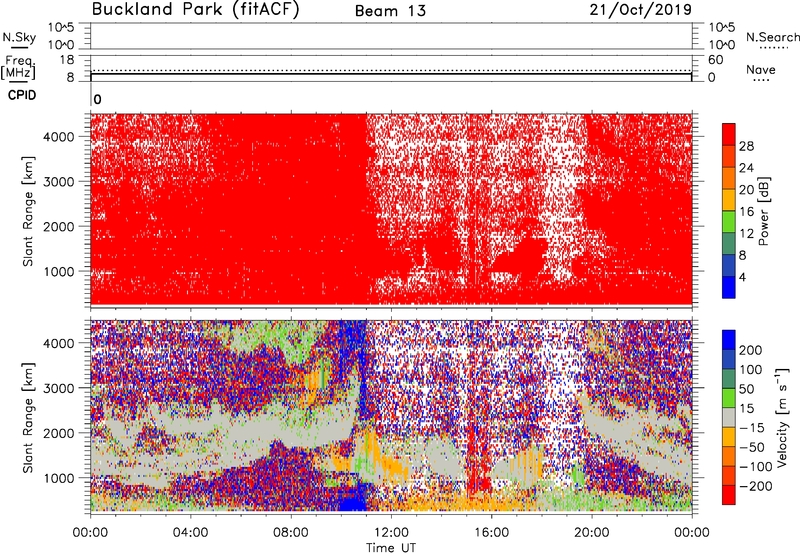Click the '4' power colorbar tick label
This screenshot has width=800, height=554.
click(743, 277)
